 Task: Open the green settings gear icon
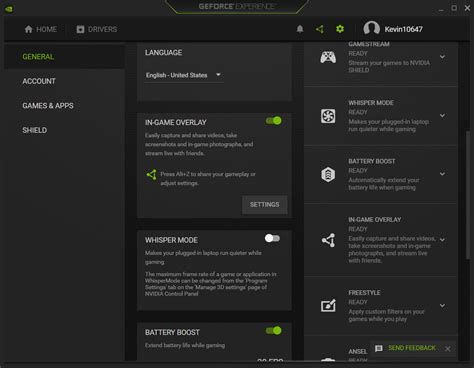(x=340, y=29)
